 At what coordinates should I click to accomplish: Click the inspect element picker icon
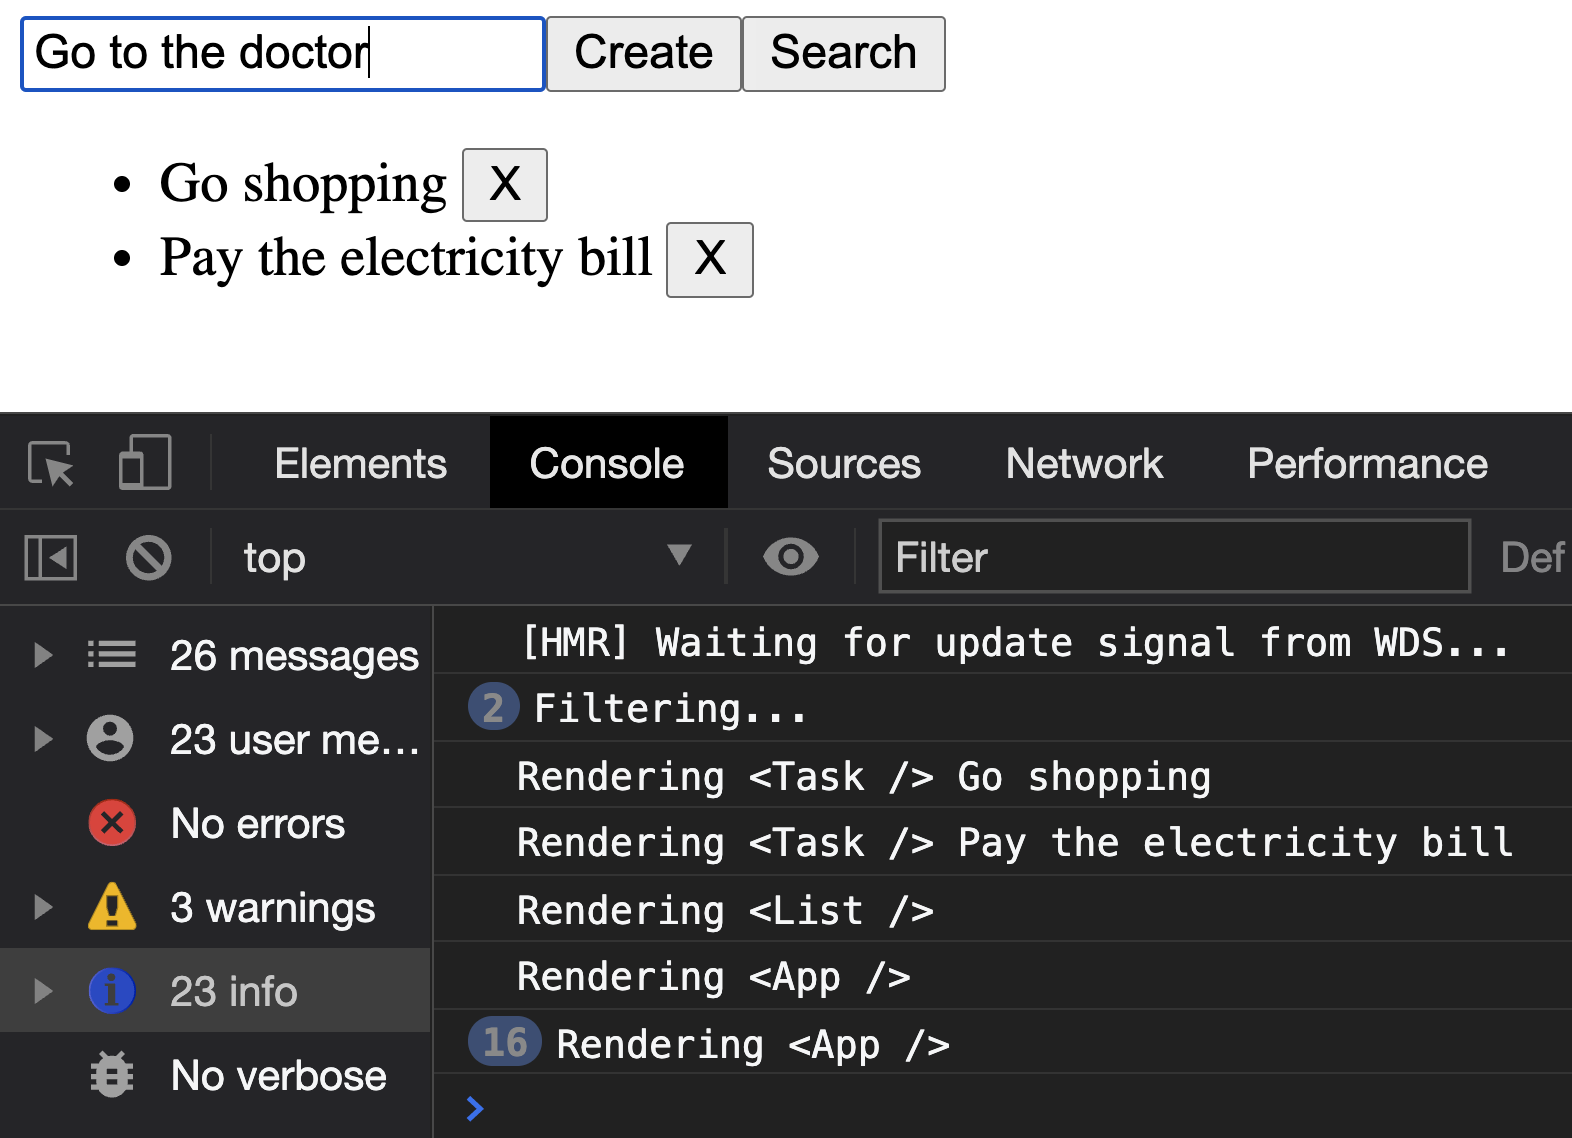[x=50, y=463]
